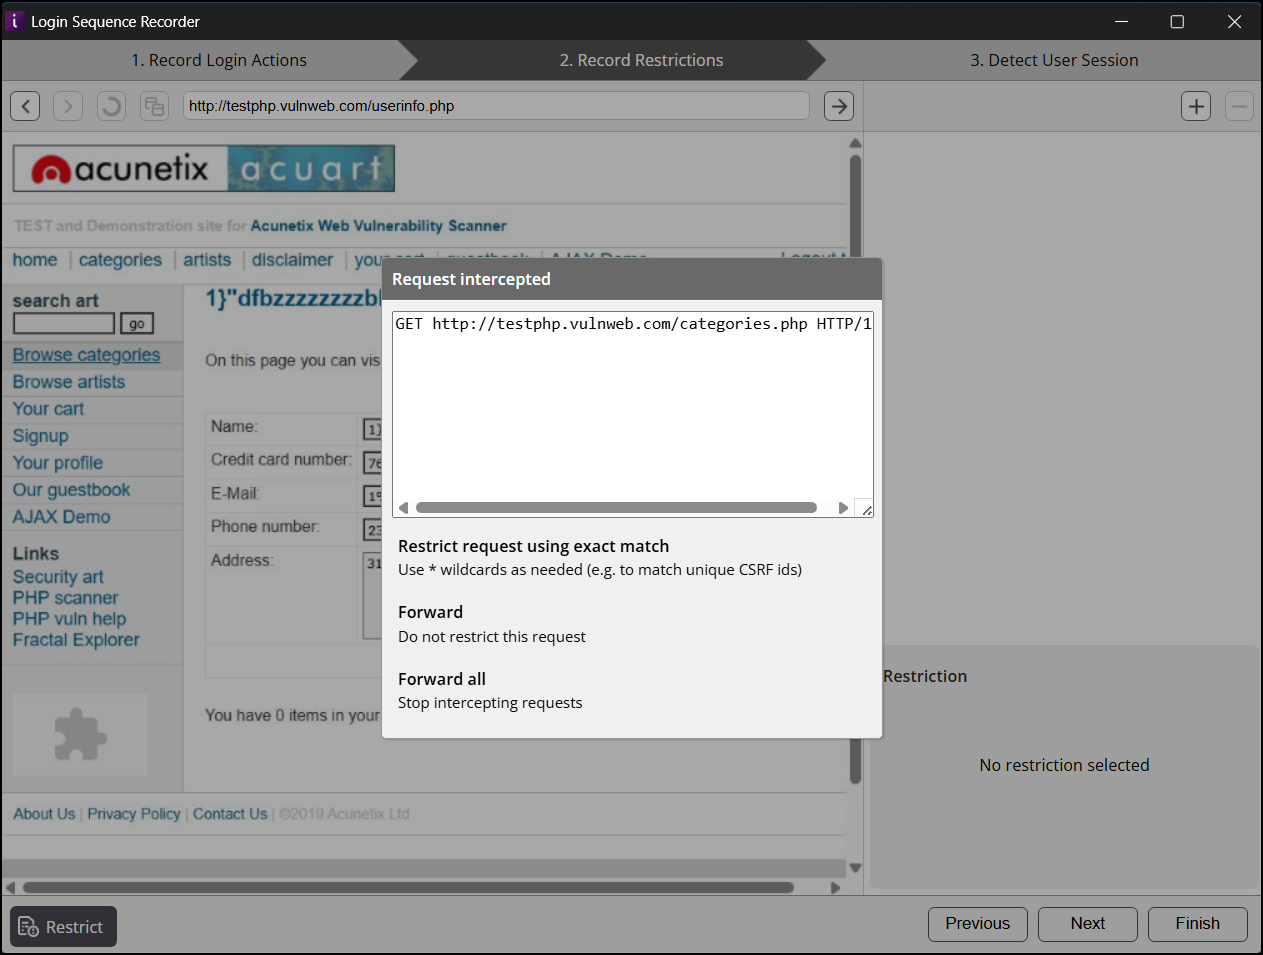This screenshot has height=955, width=1263.
Task: Click the duplicate page icon
Action: (152, 106)
